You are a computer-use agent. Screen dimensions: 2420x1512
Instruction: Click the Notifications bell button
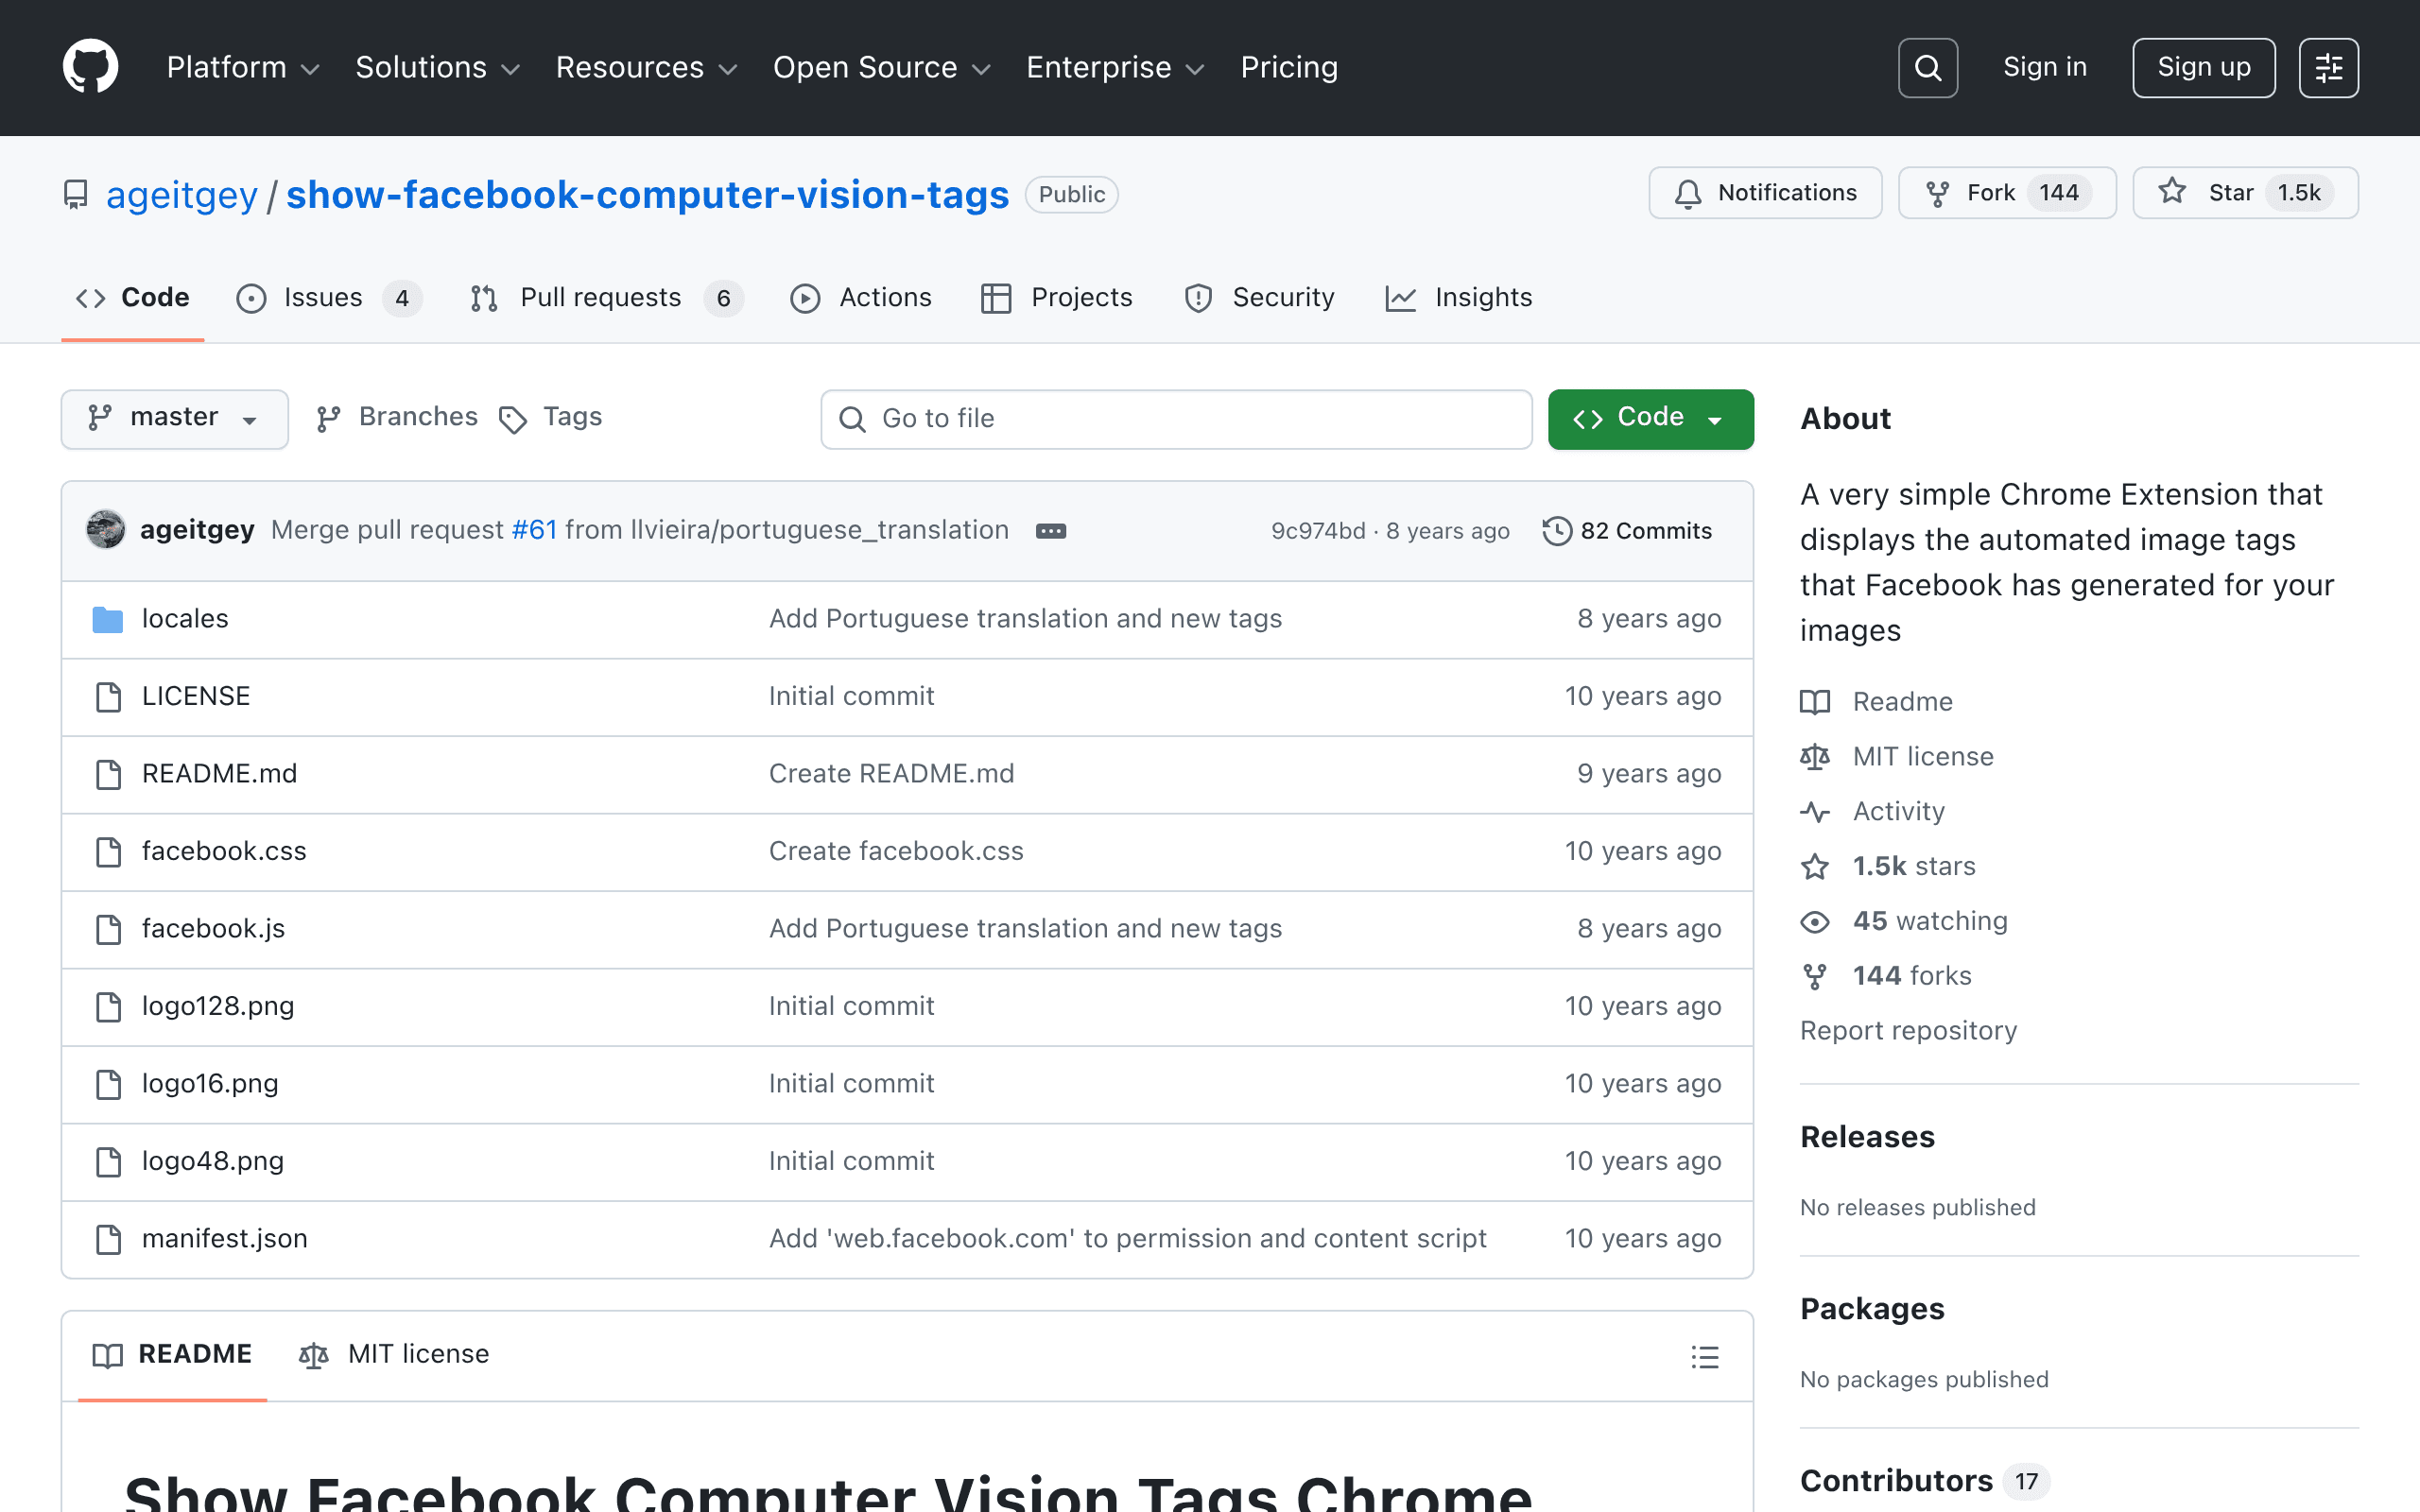[x=1765, y=192]
